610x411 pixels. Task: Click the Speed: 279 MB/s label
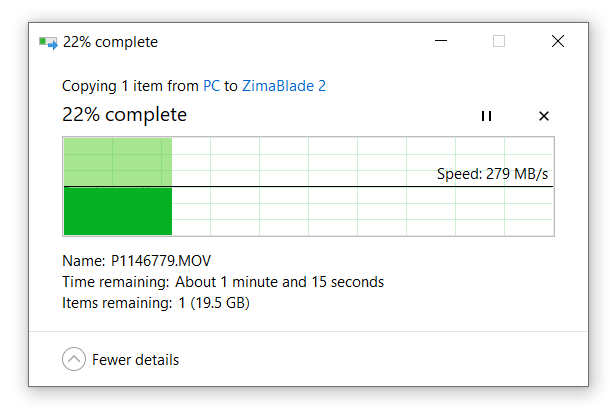492,174
